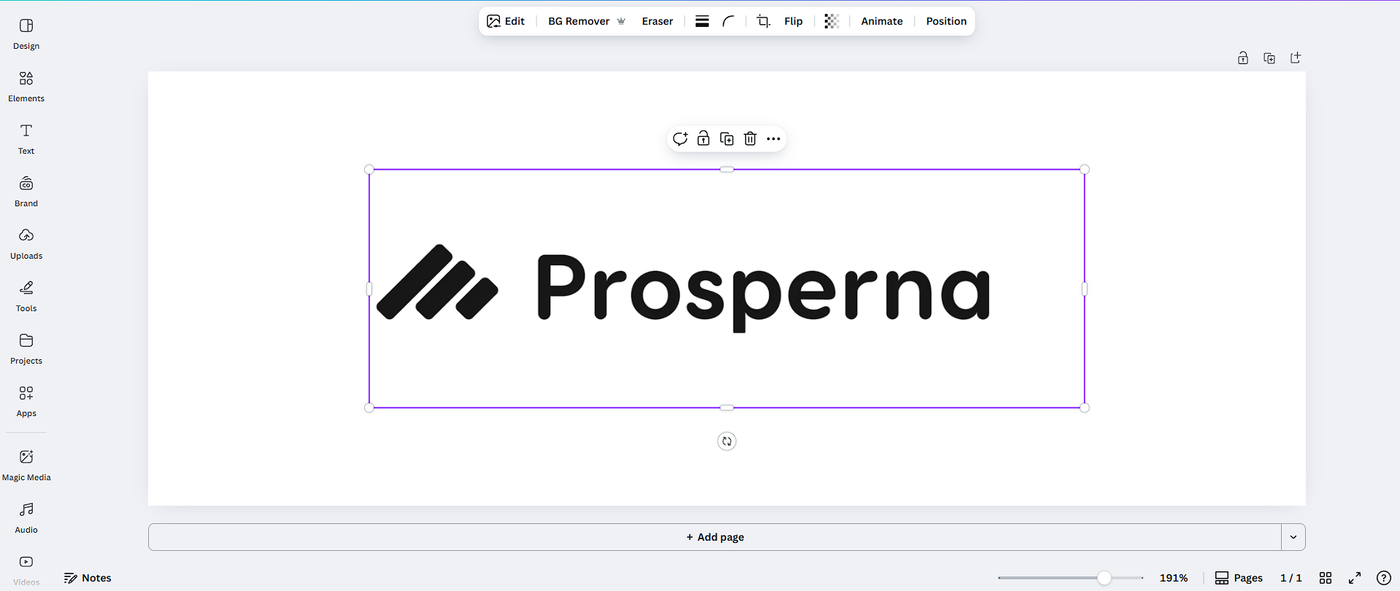Image resolution: width=1400 pixels, height=591 pixels.
Task: Duplicate the page above the canvas
Action: pos(1269,58)
